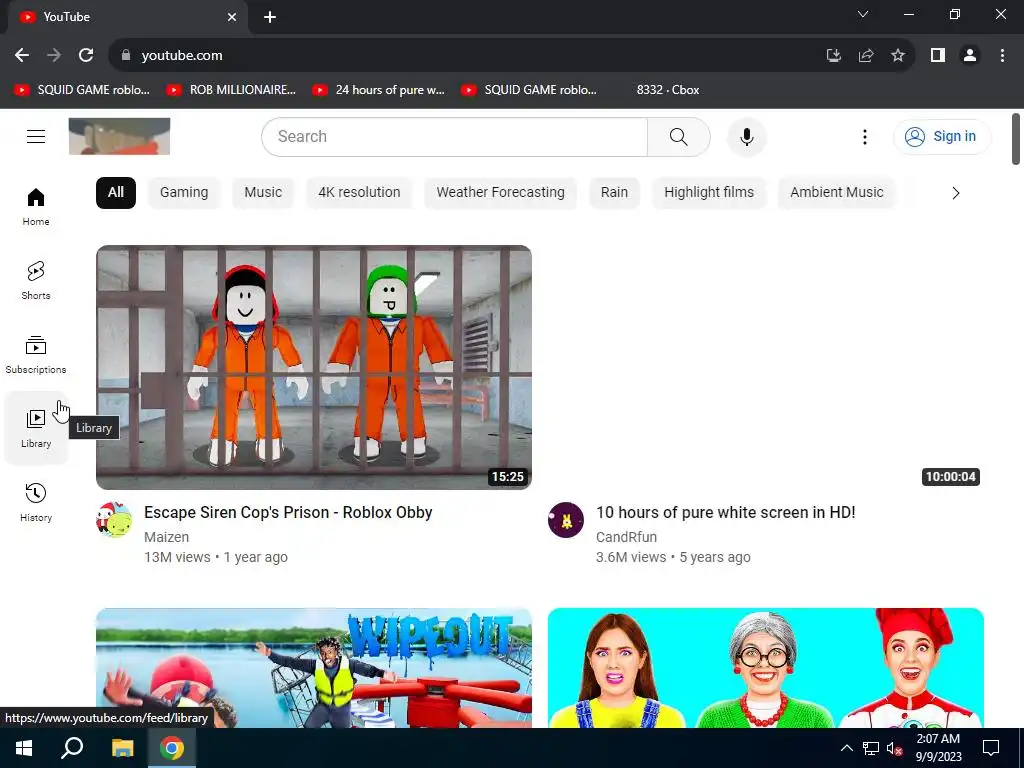The height and width of the screenshot is (768, 1024).
Task: Open Maizen channel name link
Action: coord(167,537)
